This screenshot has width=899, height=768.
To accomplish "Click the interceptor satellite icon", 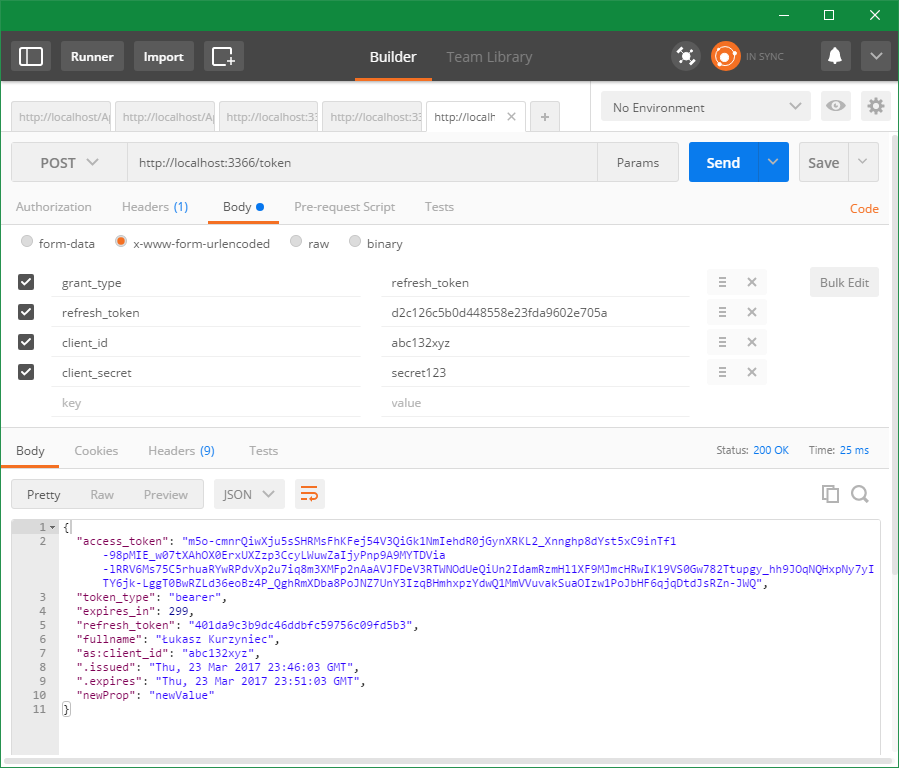I will click(686, 56).
